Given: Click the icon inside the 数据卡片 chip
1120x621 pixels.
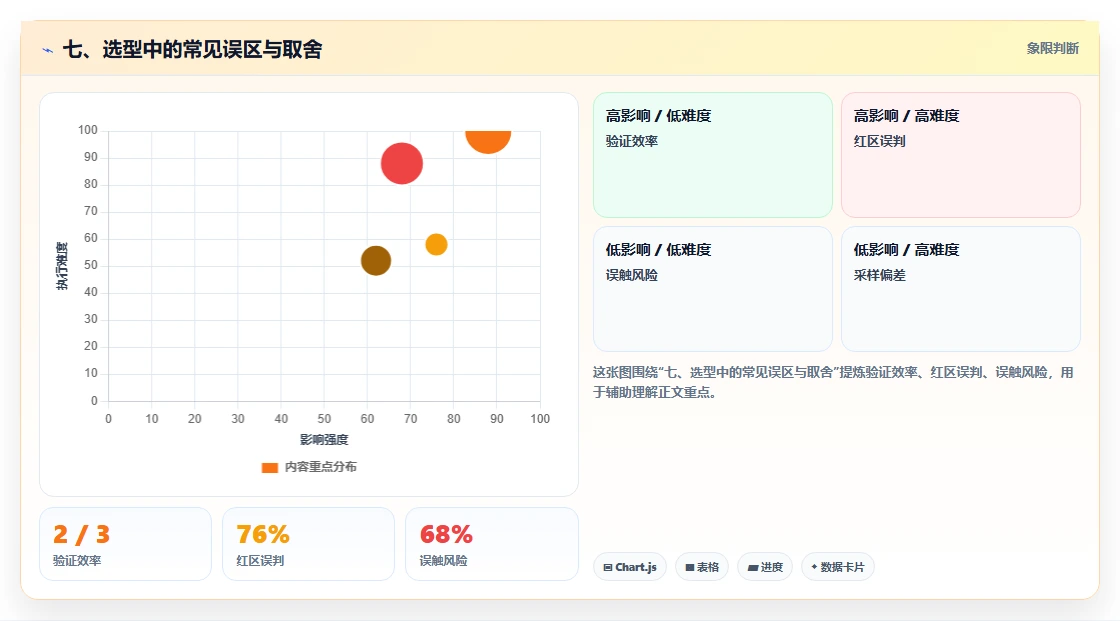Looking at the screenshot, I should [x=814, y=567].
